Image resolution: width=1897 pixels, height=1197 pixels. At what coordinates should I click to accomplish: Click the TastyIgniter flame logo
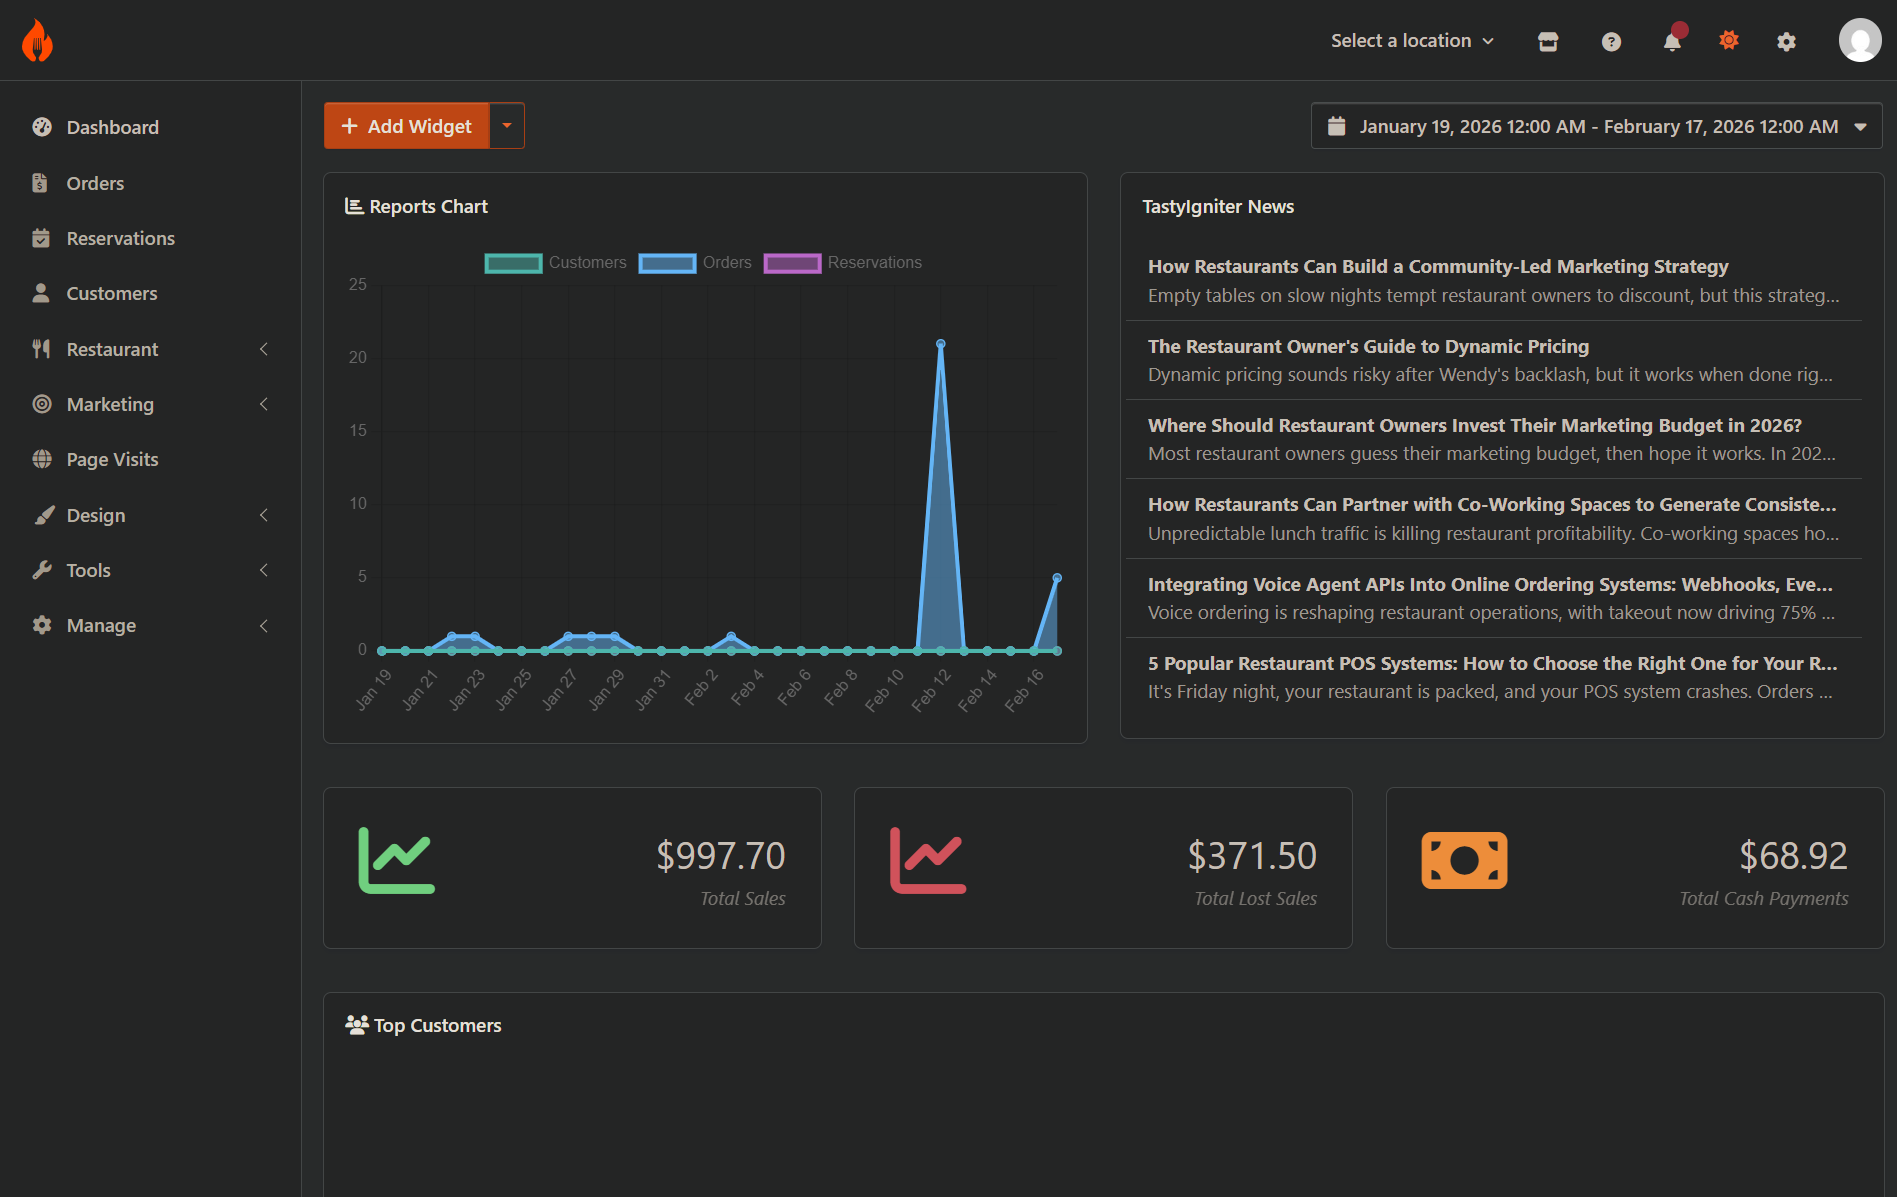coord(37,41)
